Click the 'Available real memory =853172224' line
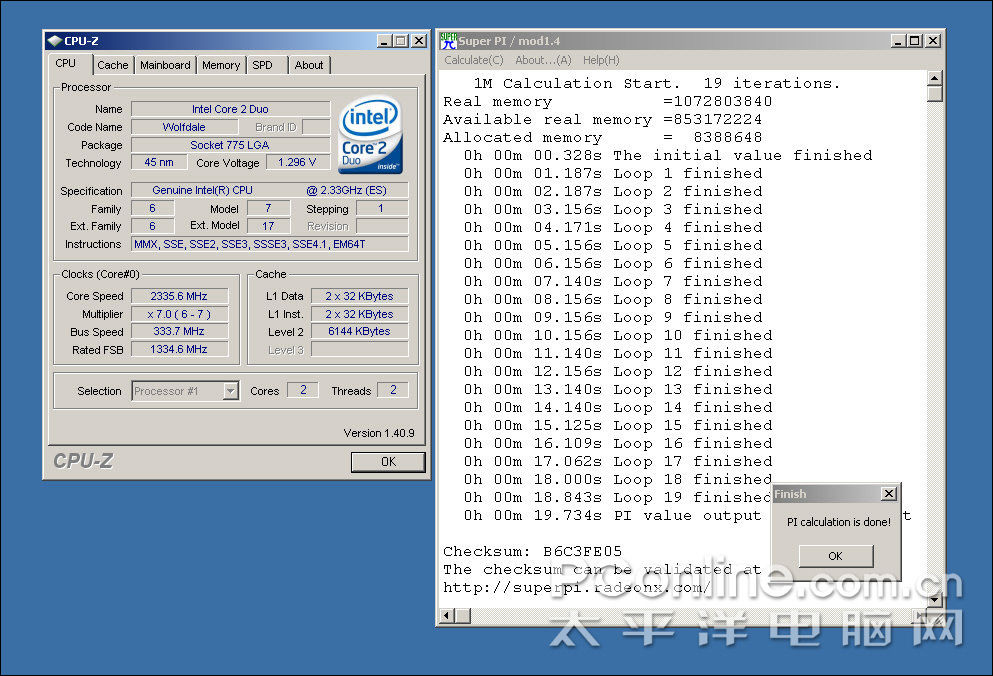This screenshot has height=676, width=993. [603, 119]
